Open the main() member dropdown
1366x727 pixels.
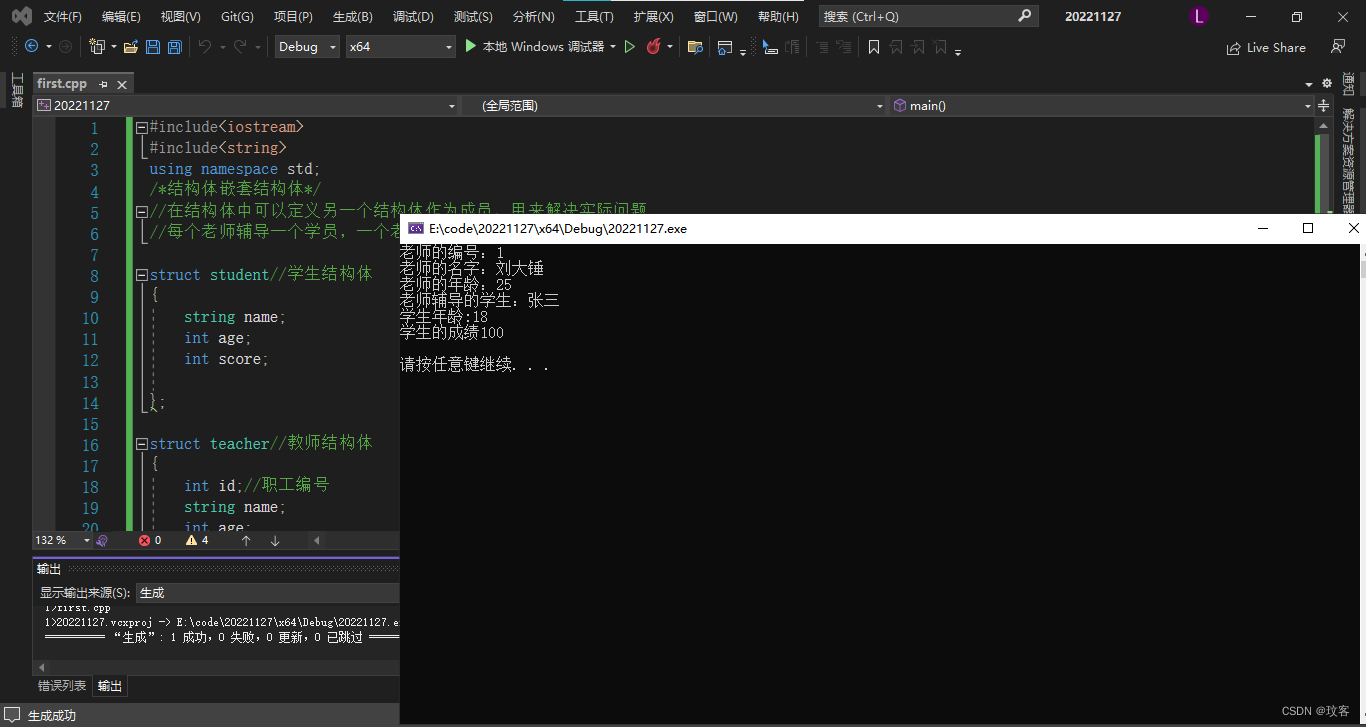[1102, 105]
